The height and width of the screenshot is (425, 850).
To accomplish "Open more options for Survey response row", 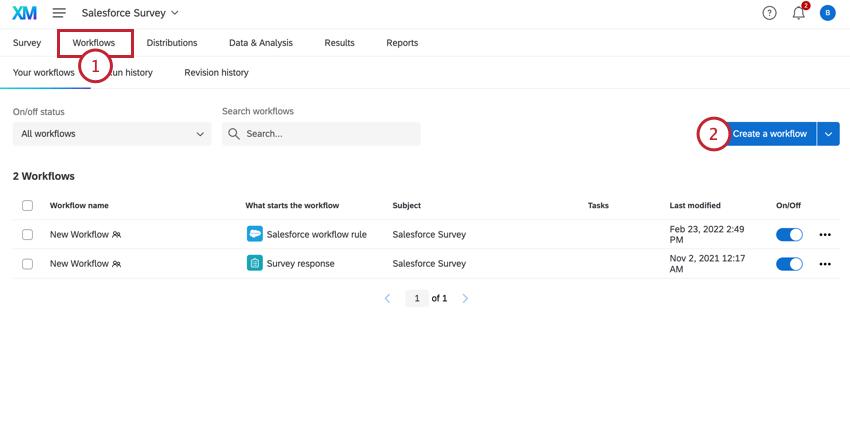I will click(825, 264).
